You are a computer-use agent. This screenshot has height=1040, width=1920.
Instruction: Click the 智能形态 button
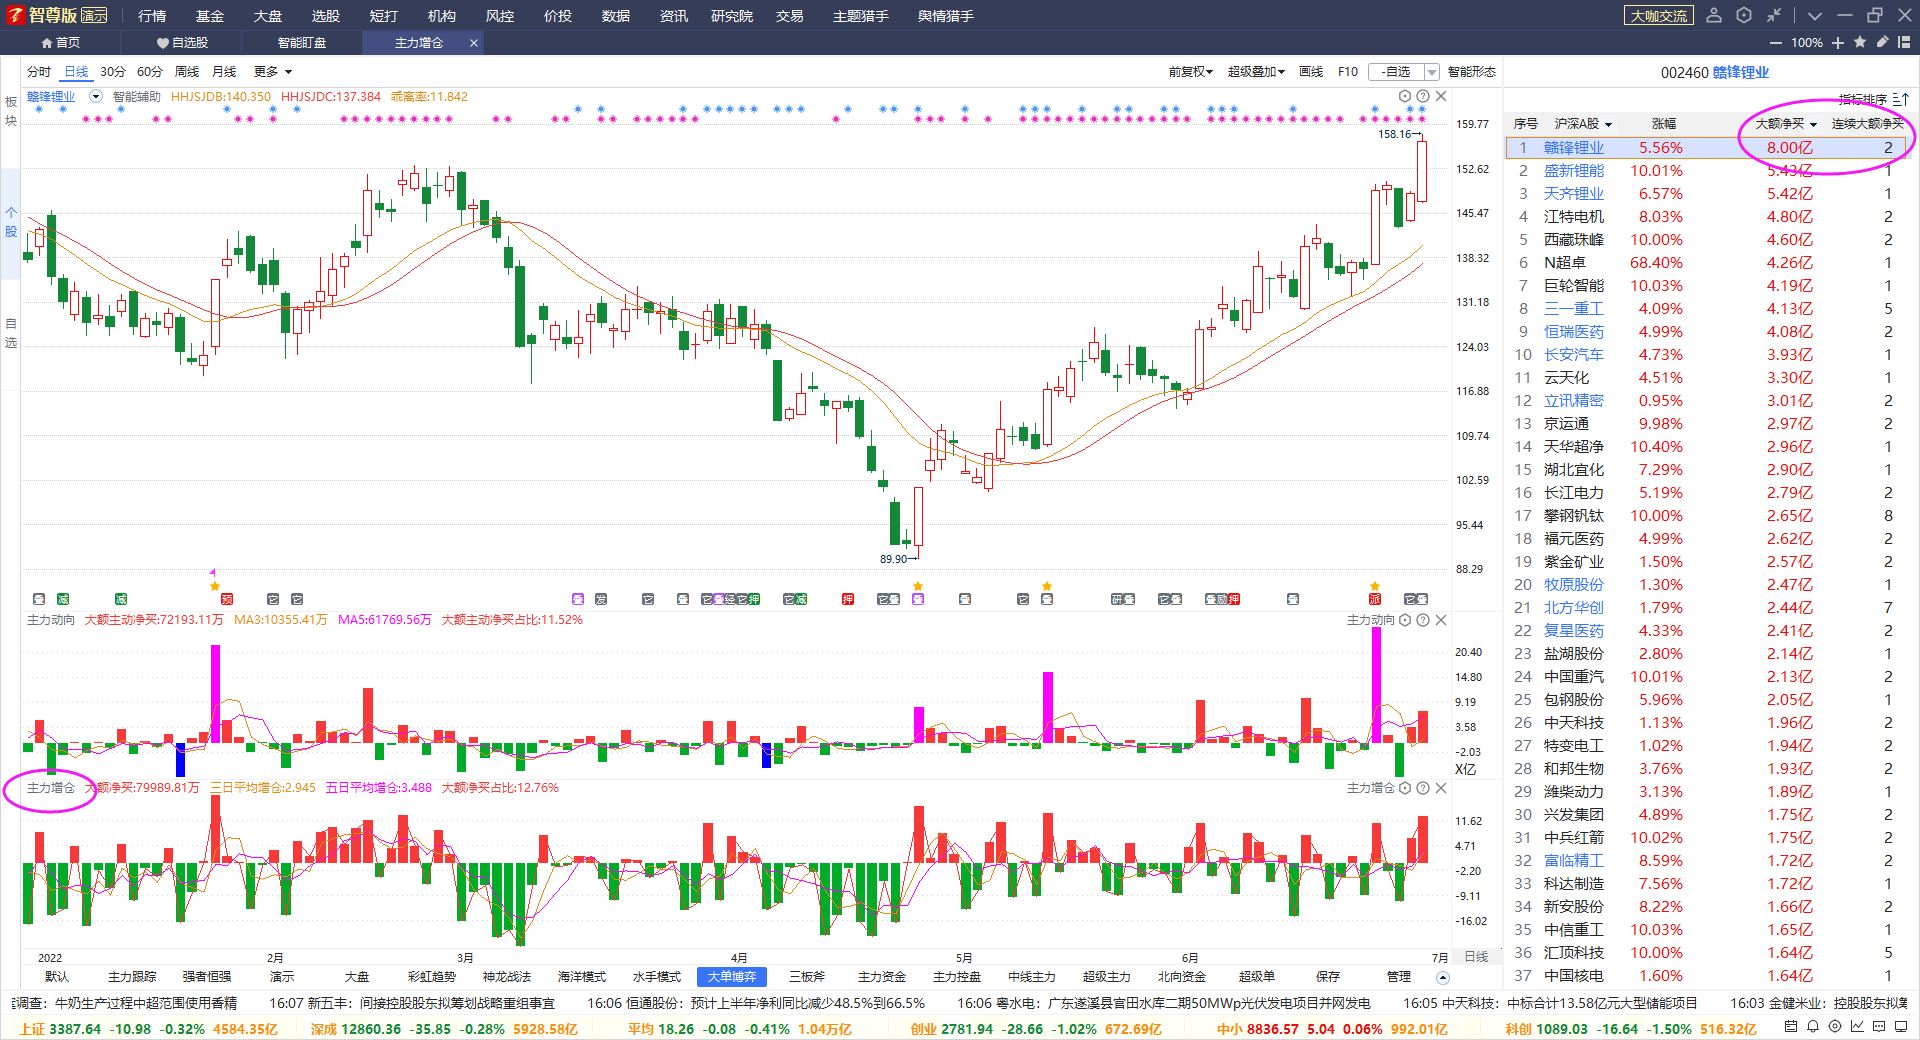[x=1472, y=72]
